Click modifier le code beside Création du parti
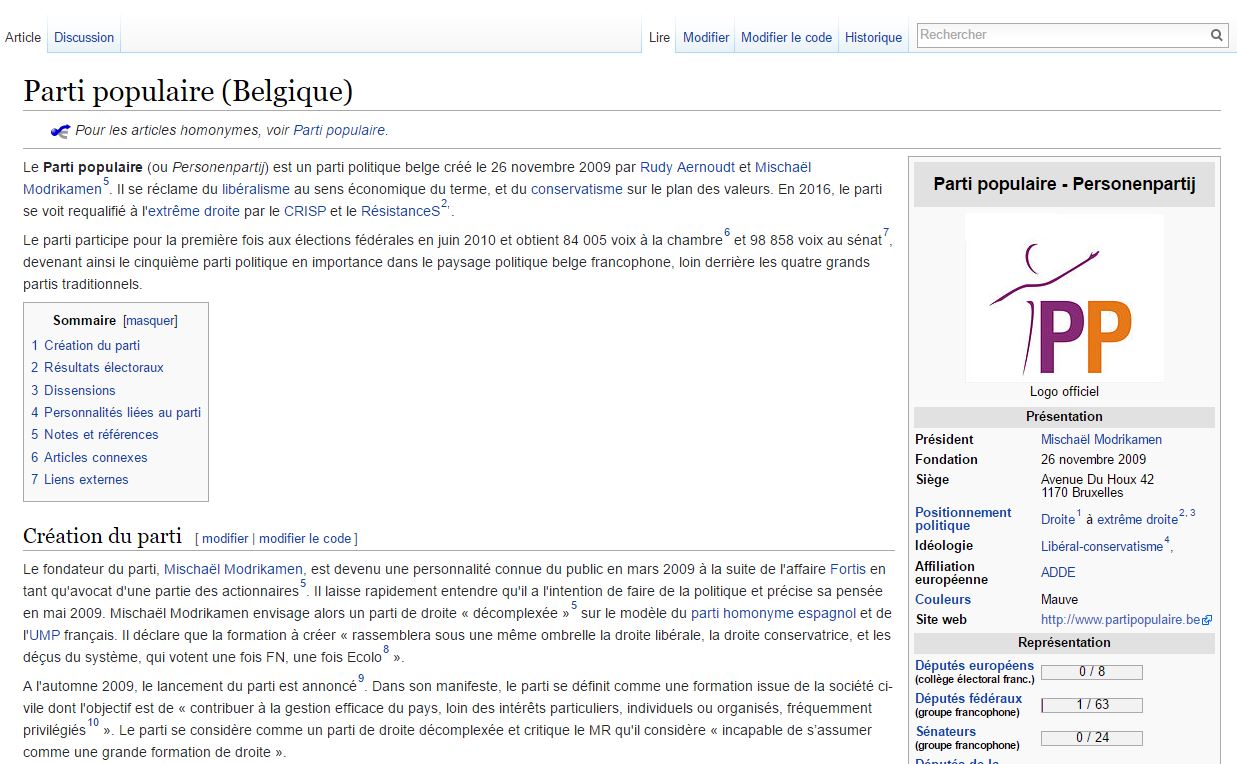Screen dimensions: 1237x764 pos(305,538)
